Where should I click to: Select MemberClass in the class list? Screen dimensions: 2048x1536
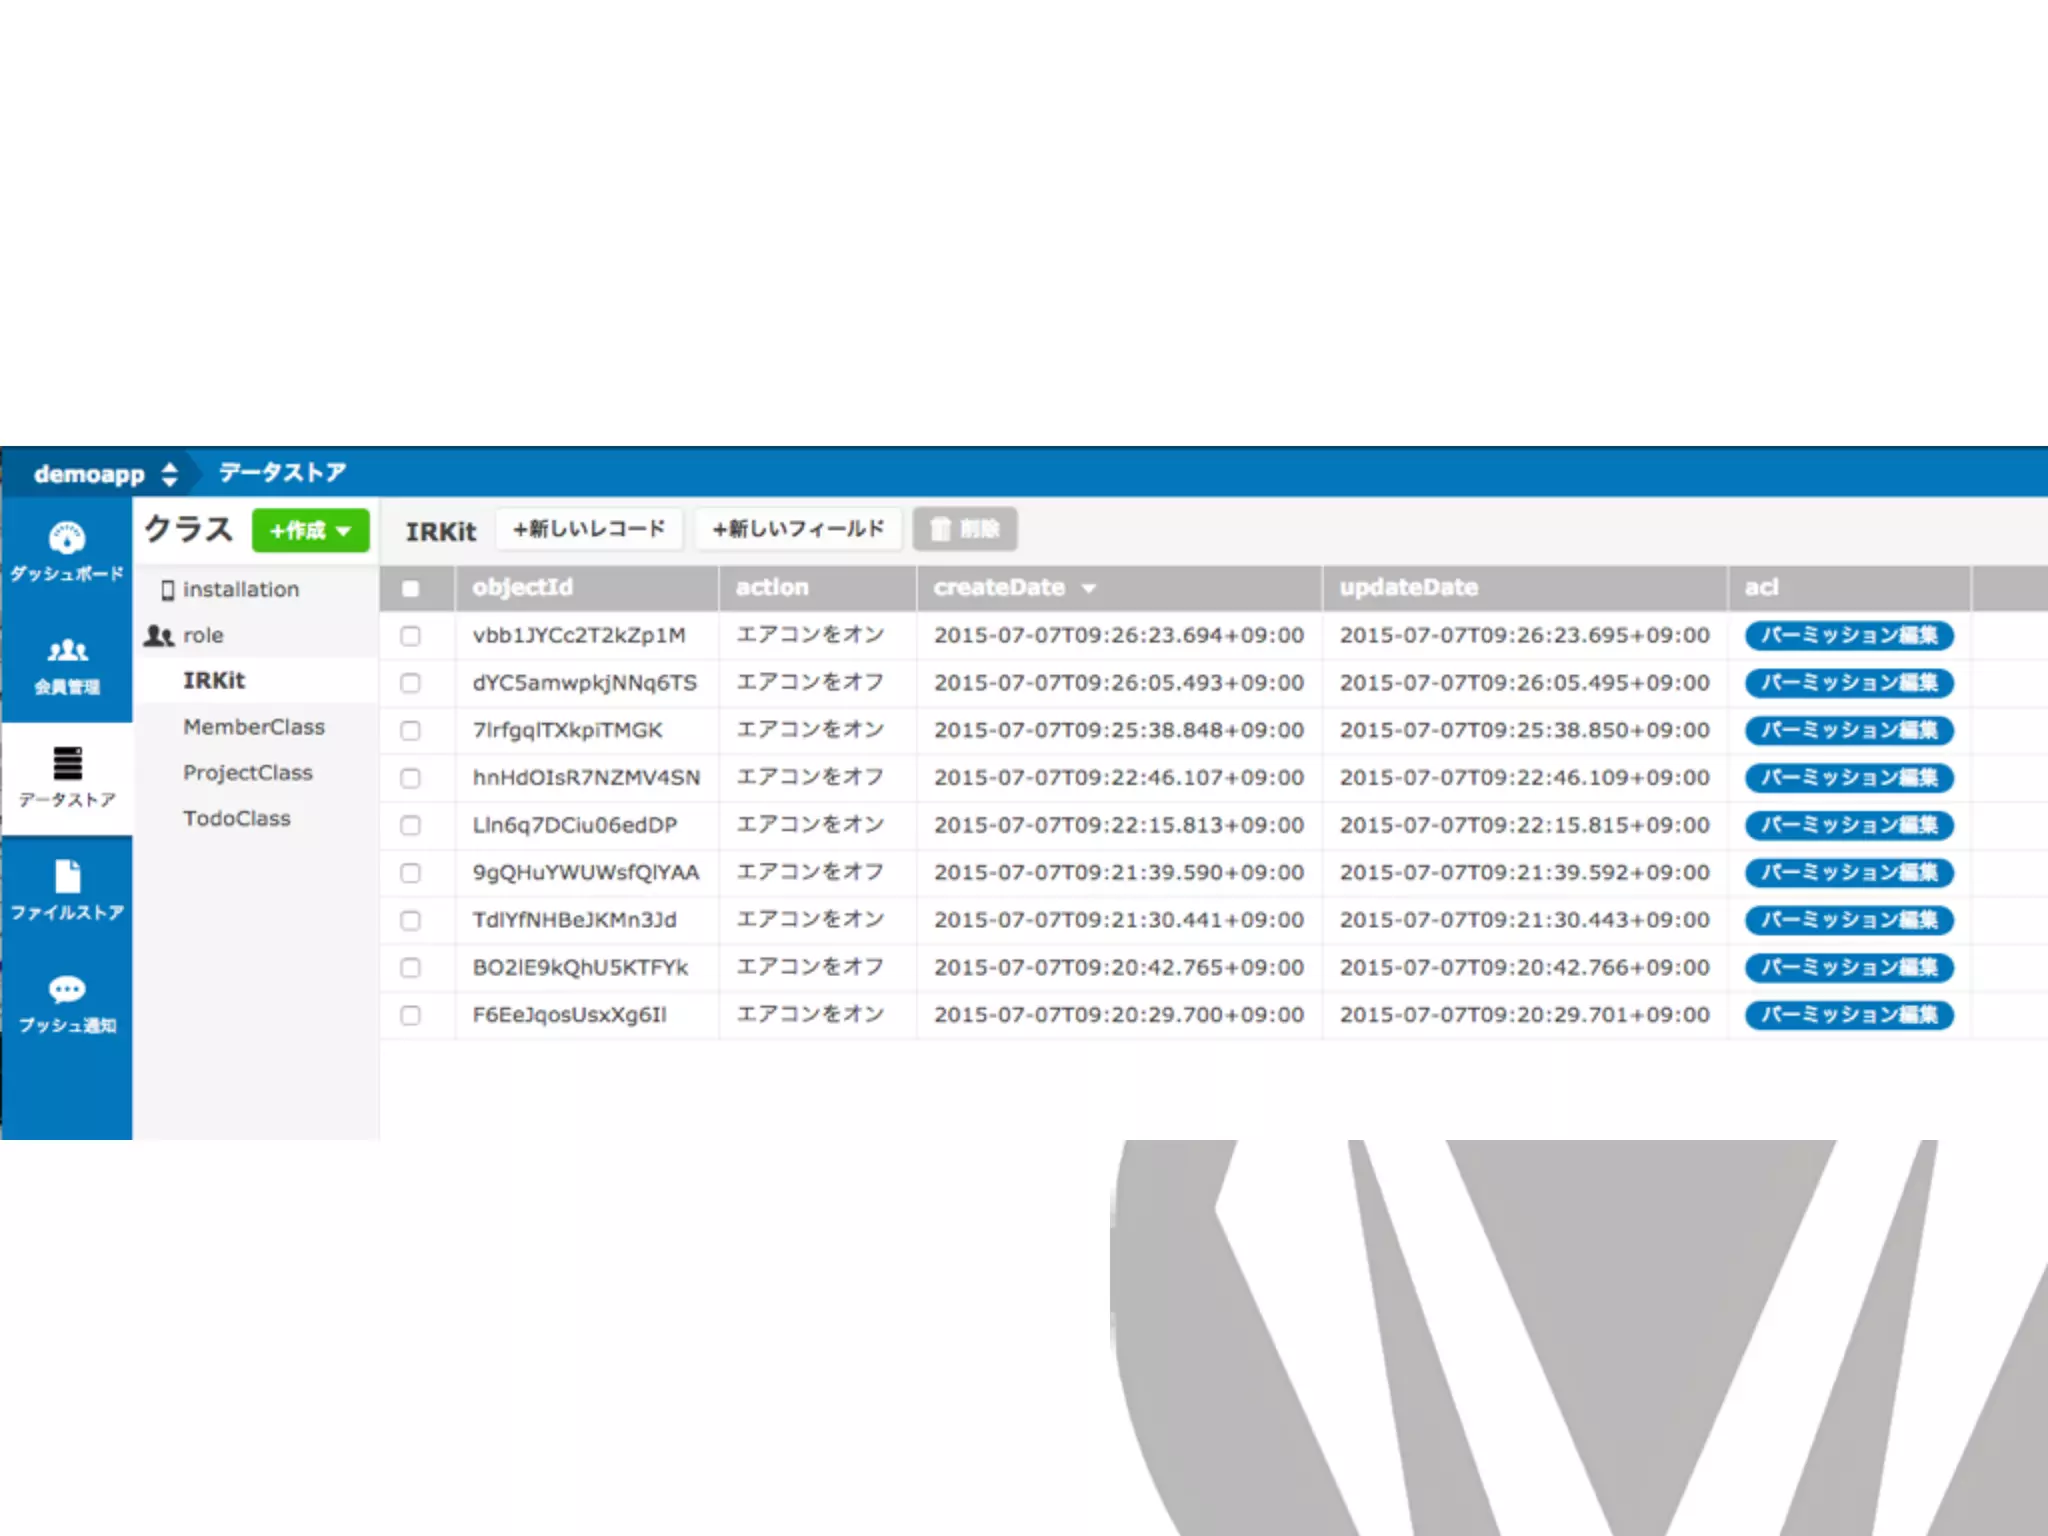254,727
